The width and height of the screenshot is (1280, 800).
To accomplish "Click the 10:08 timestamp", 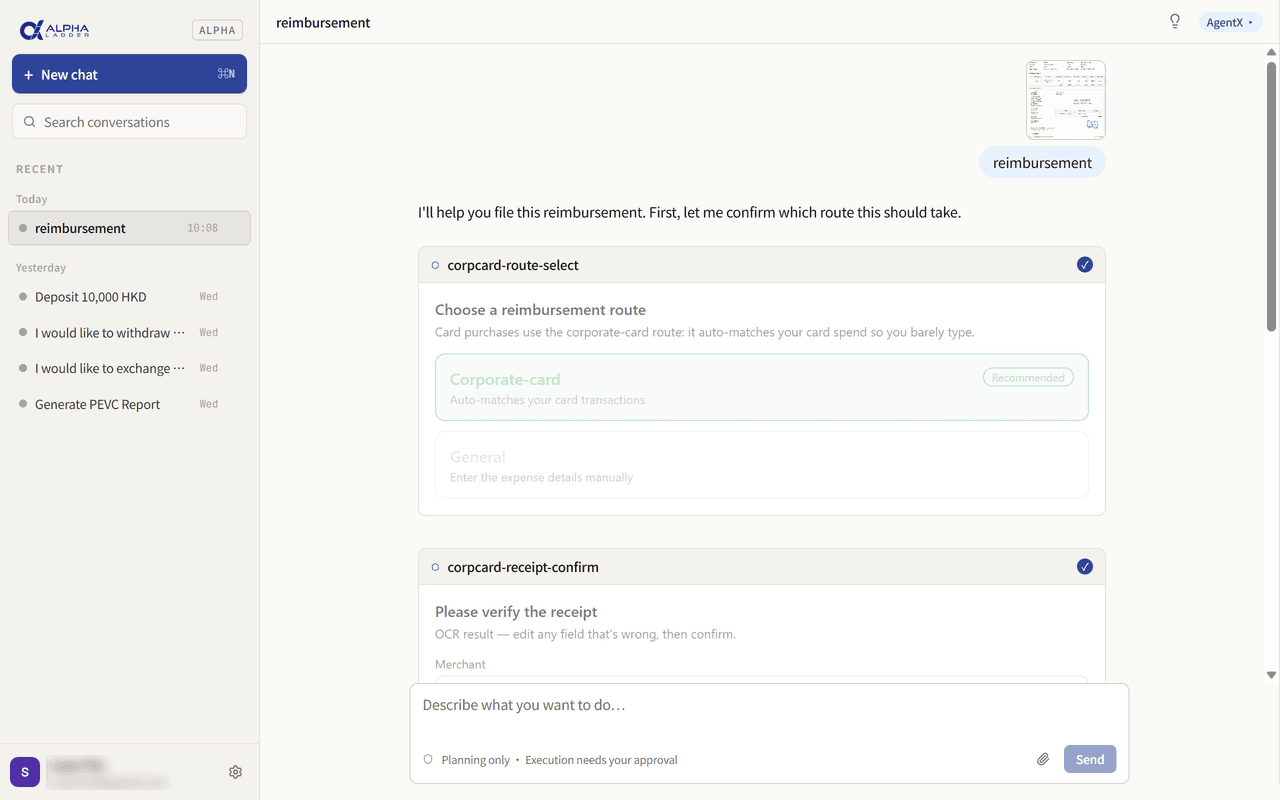I will coord(202,228).
